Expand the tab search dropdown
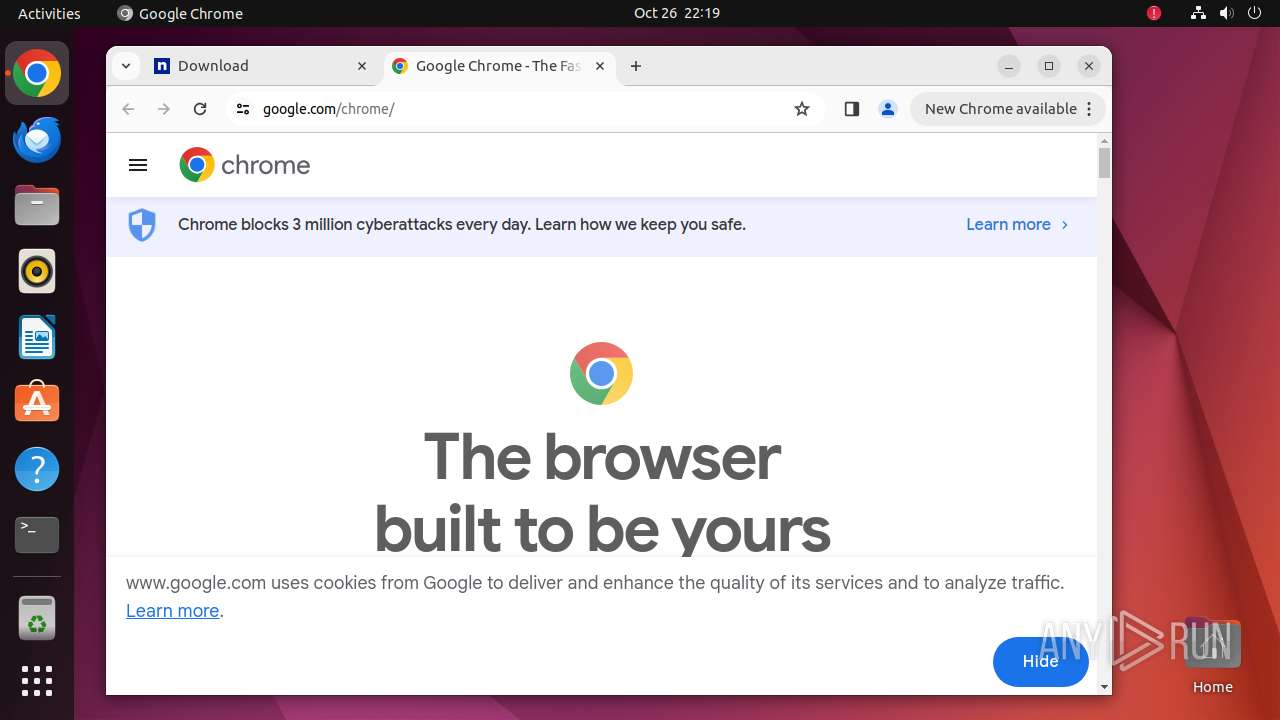 click(x=126, y=66)
